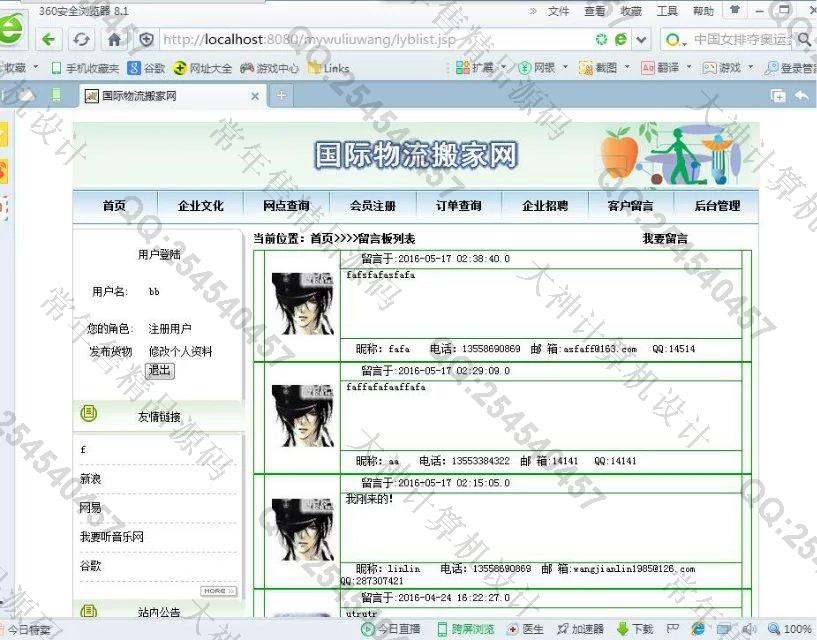The height and width of the screenshot is (640, 817).
Task: Click the skin shirt icon in the title bar
Action: pos(735,10)
